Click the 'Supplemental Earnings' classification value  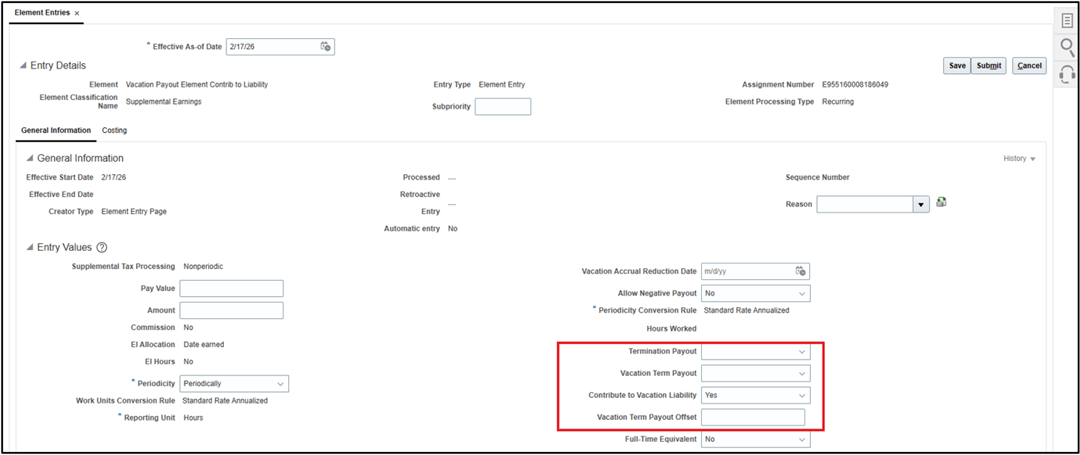[164, 101]
